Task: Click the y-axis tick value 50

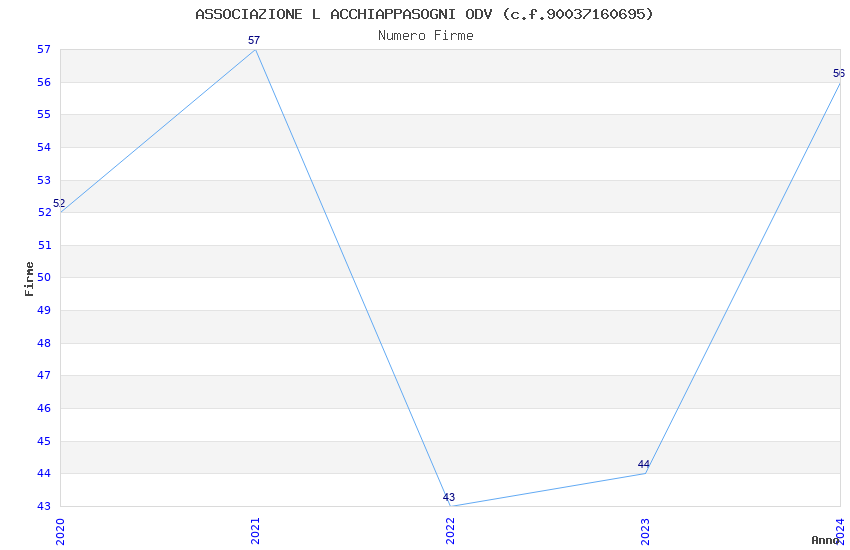Action: pos(44,277)
